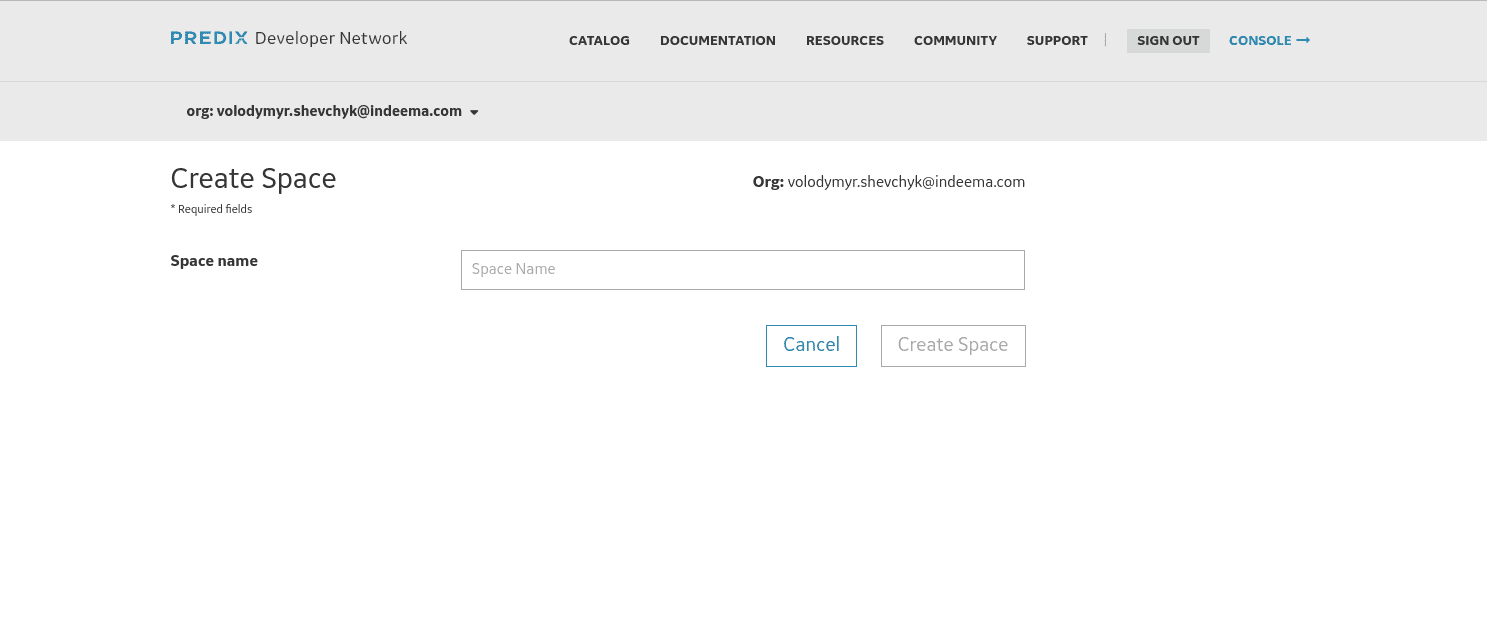Click the Create Space button
Image resolution: width=1487 pixels, height=633 pixels.
952,345
